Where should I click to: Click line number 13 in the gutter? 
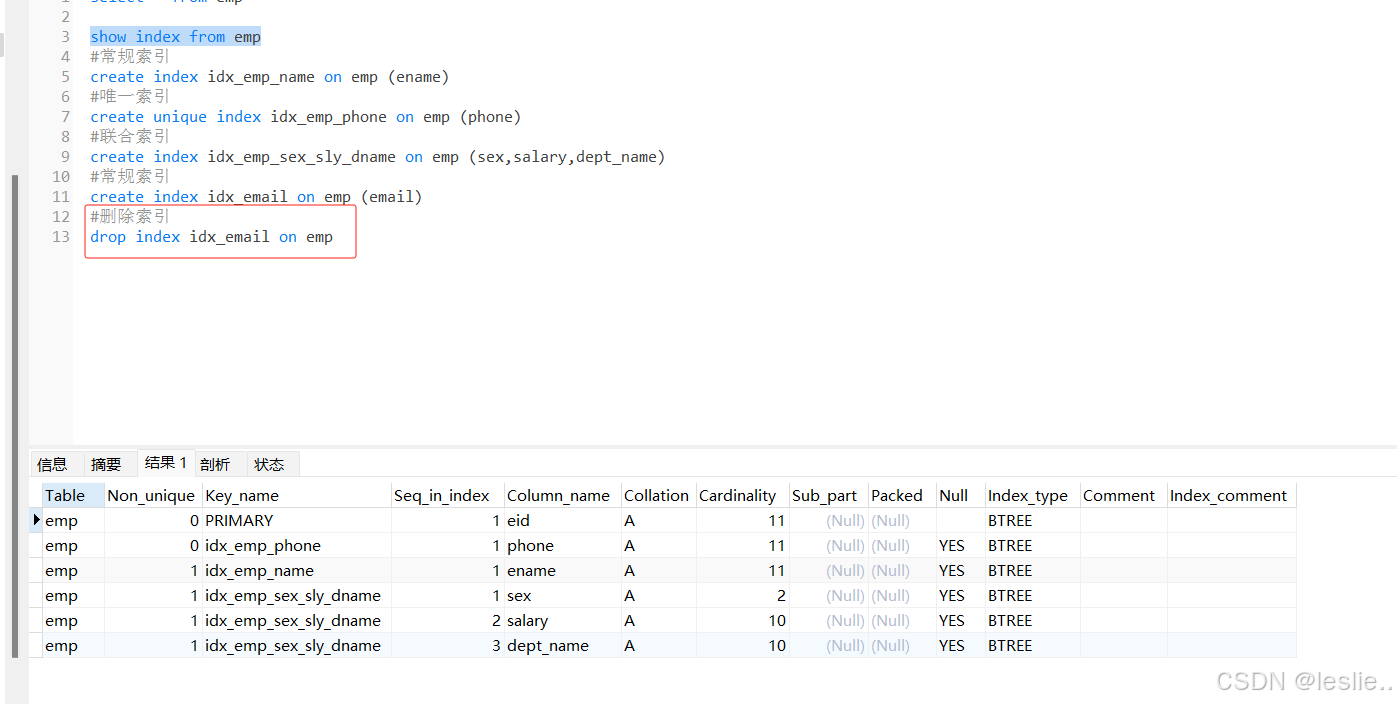point(61,237)
